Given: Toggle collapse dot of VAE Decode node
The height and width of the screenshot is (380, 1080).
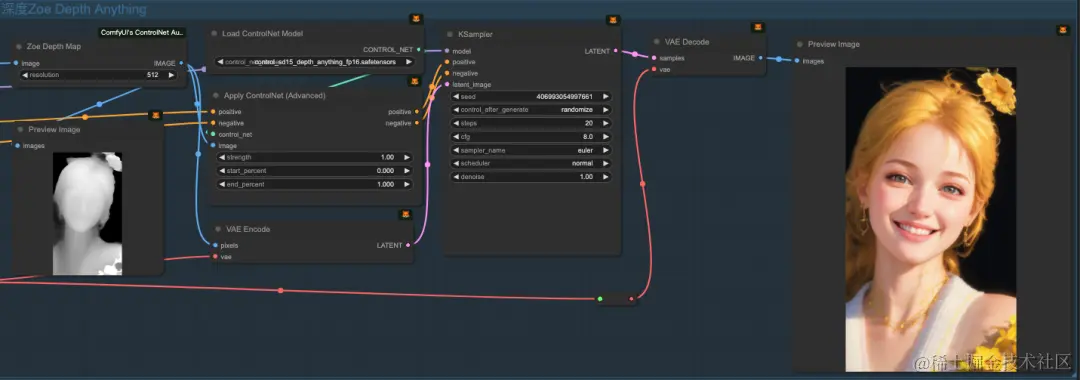Looking at the screenshot, I should tap(656, 41).
